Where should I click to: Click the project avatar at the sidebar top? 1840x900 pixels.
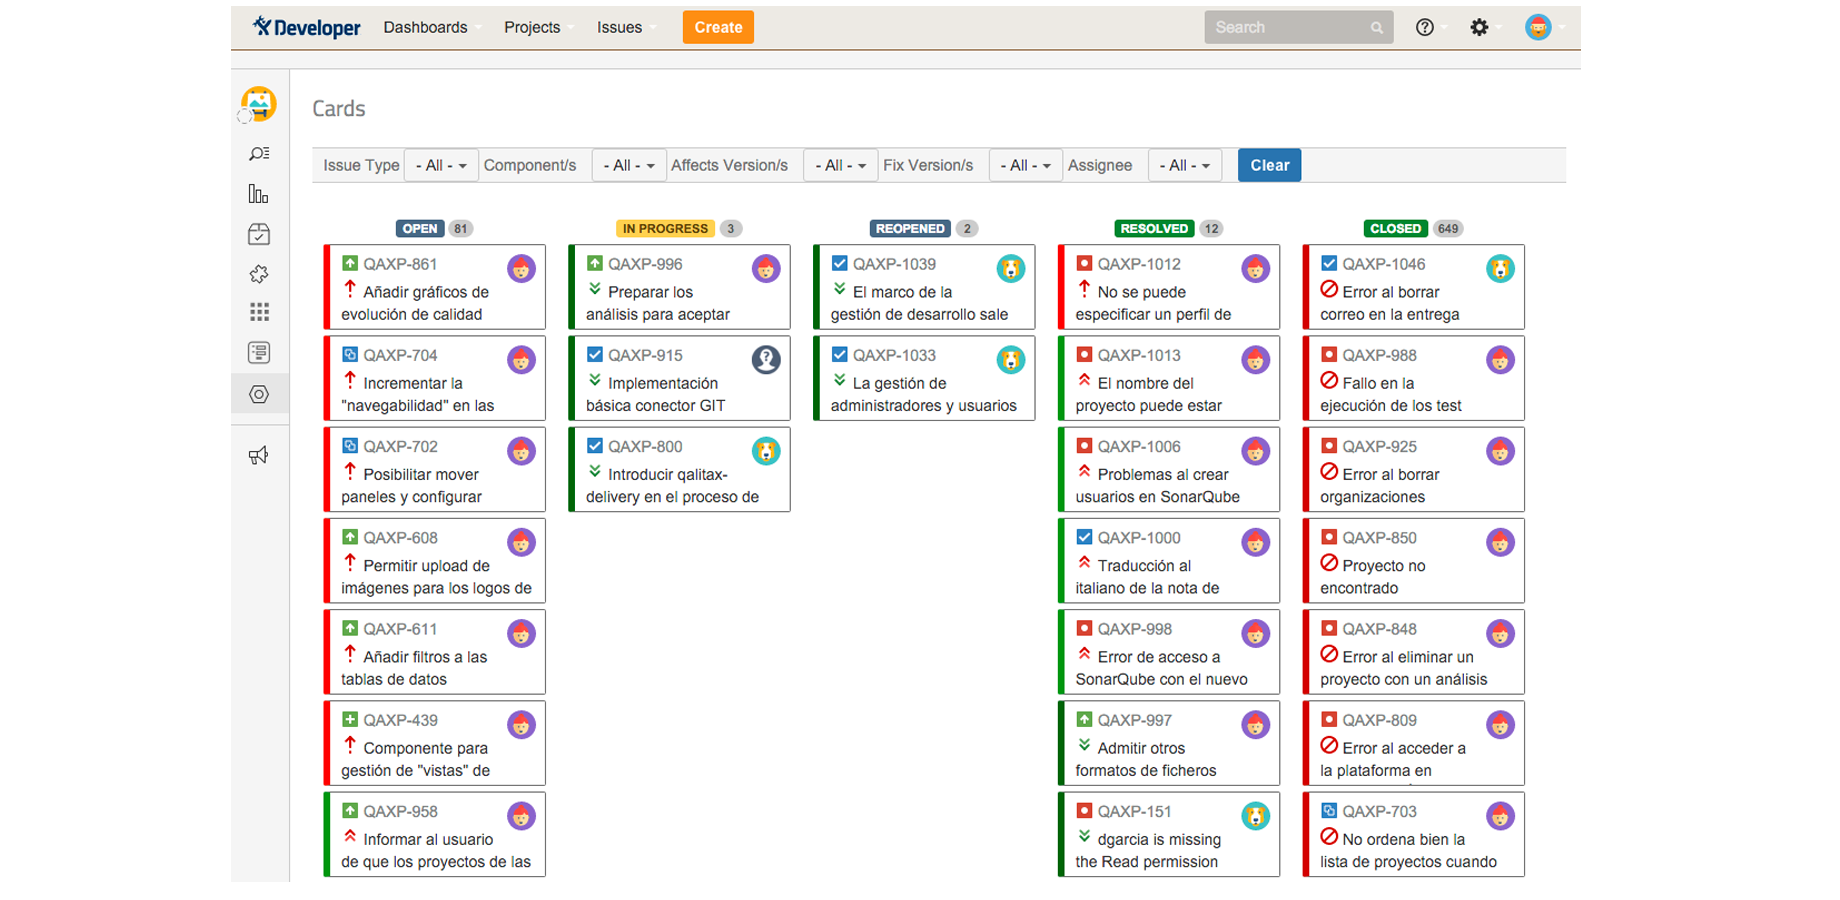259,104
